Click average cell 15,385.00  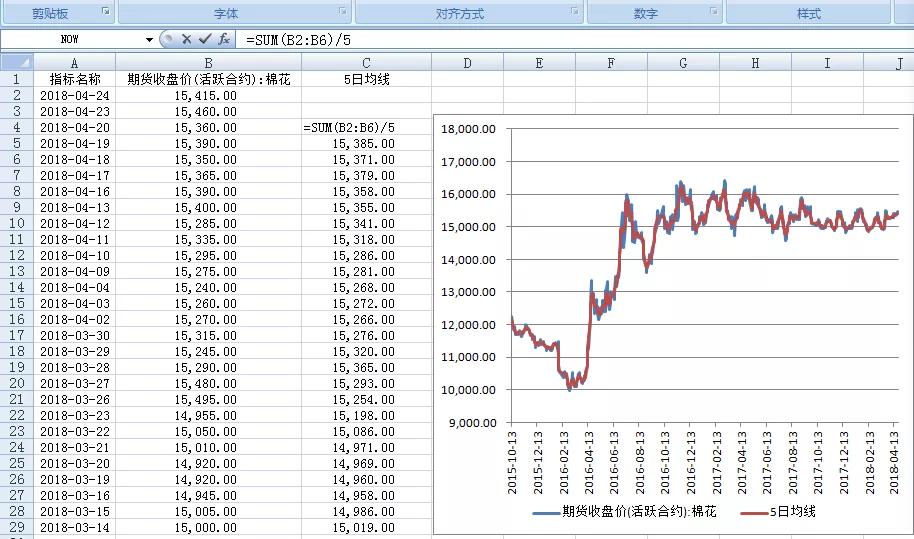(367, 143)
